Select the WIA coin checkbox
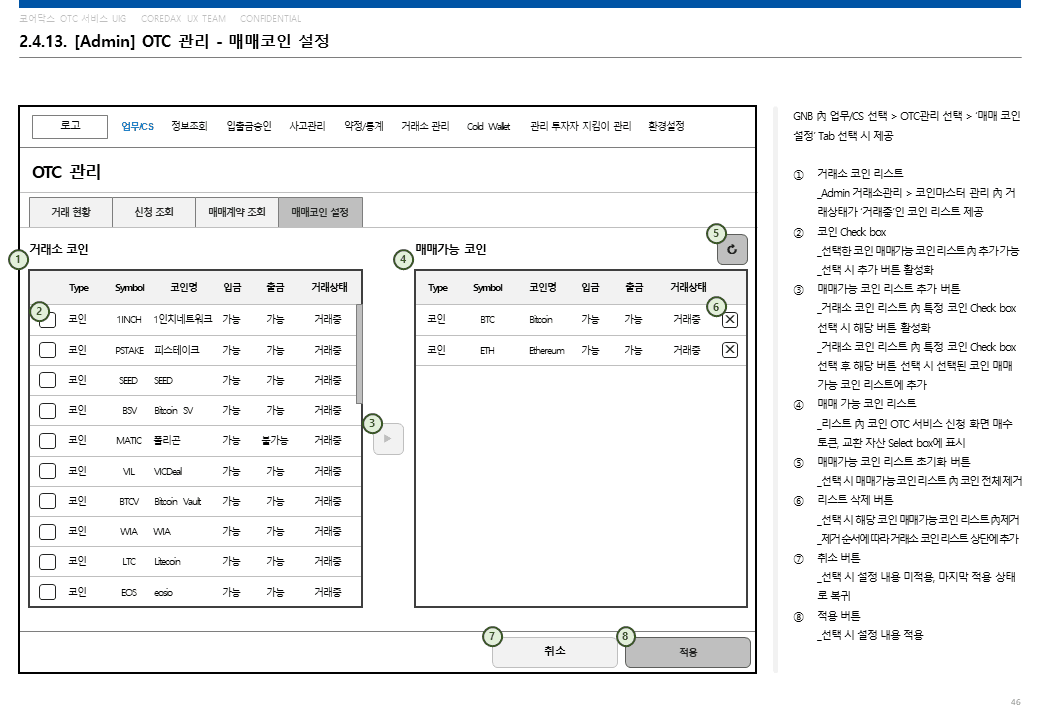1040x720 pixels. (x=47, y=531)
